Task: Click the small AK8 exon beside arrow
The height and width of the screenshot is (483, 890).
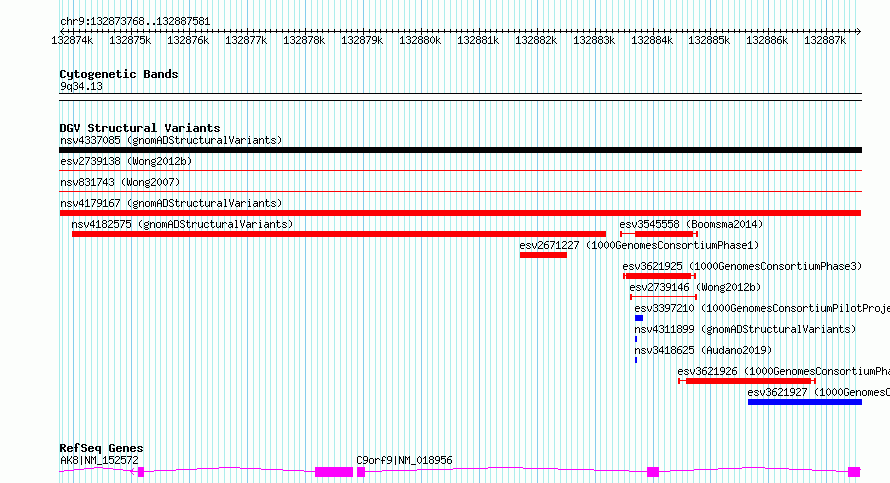Action: click(x=141, y=472)
